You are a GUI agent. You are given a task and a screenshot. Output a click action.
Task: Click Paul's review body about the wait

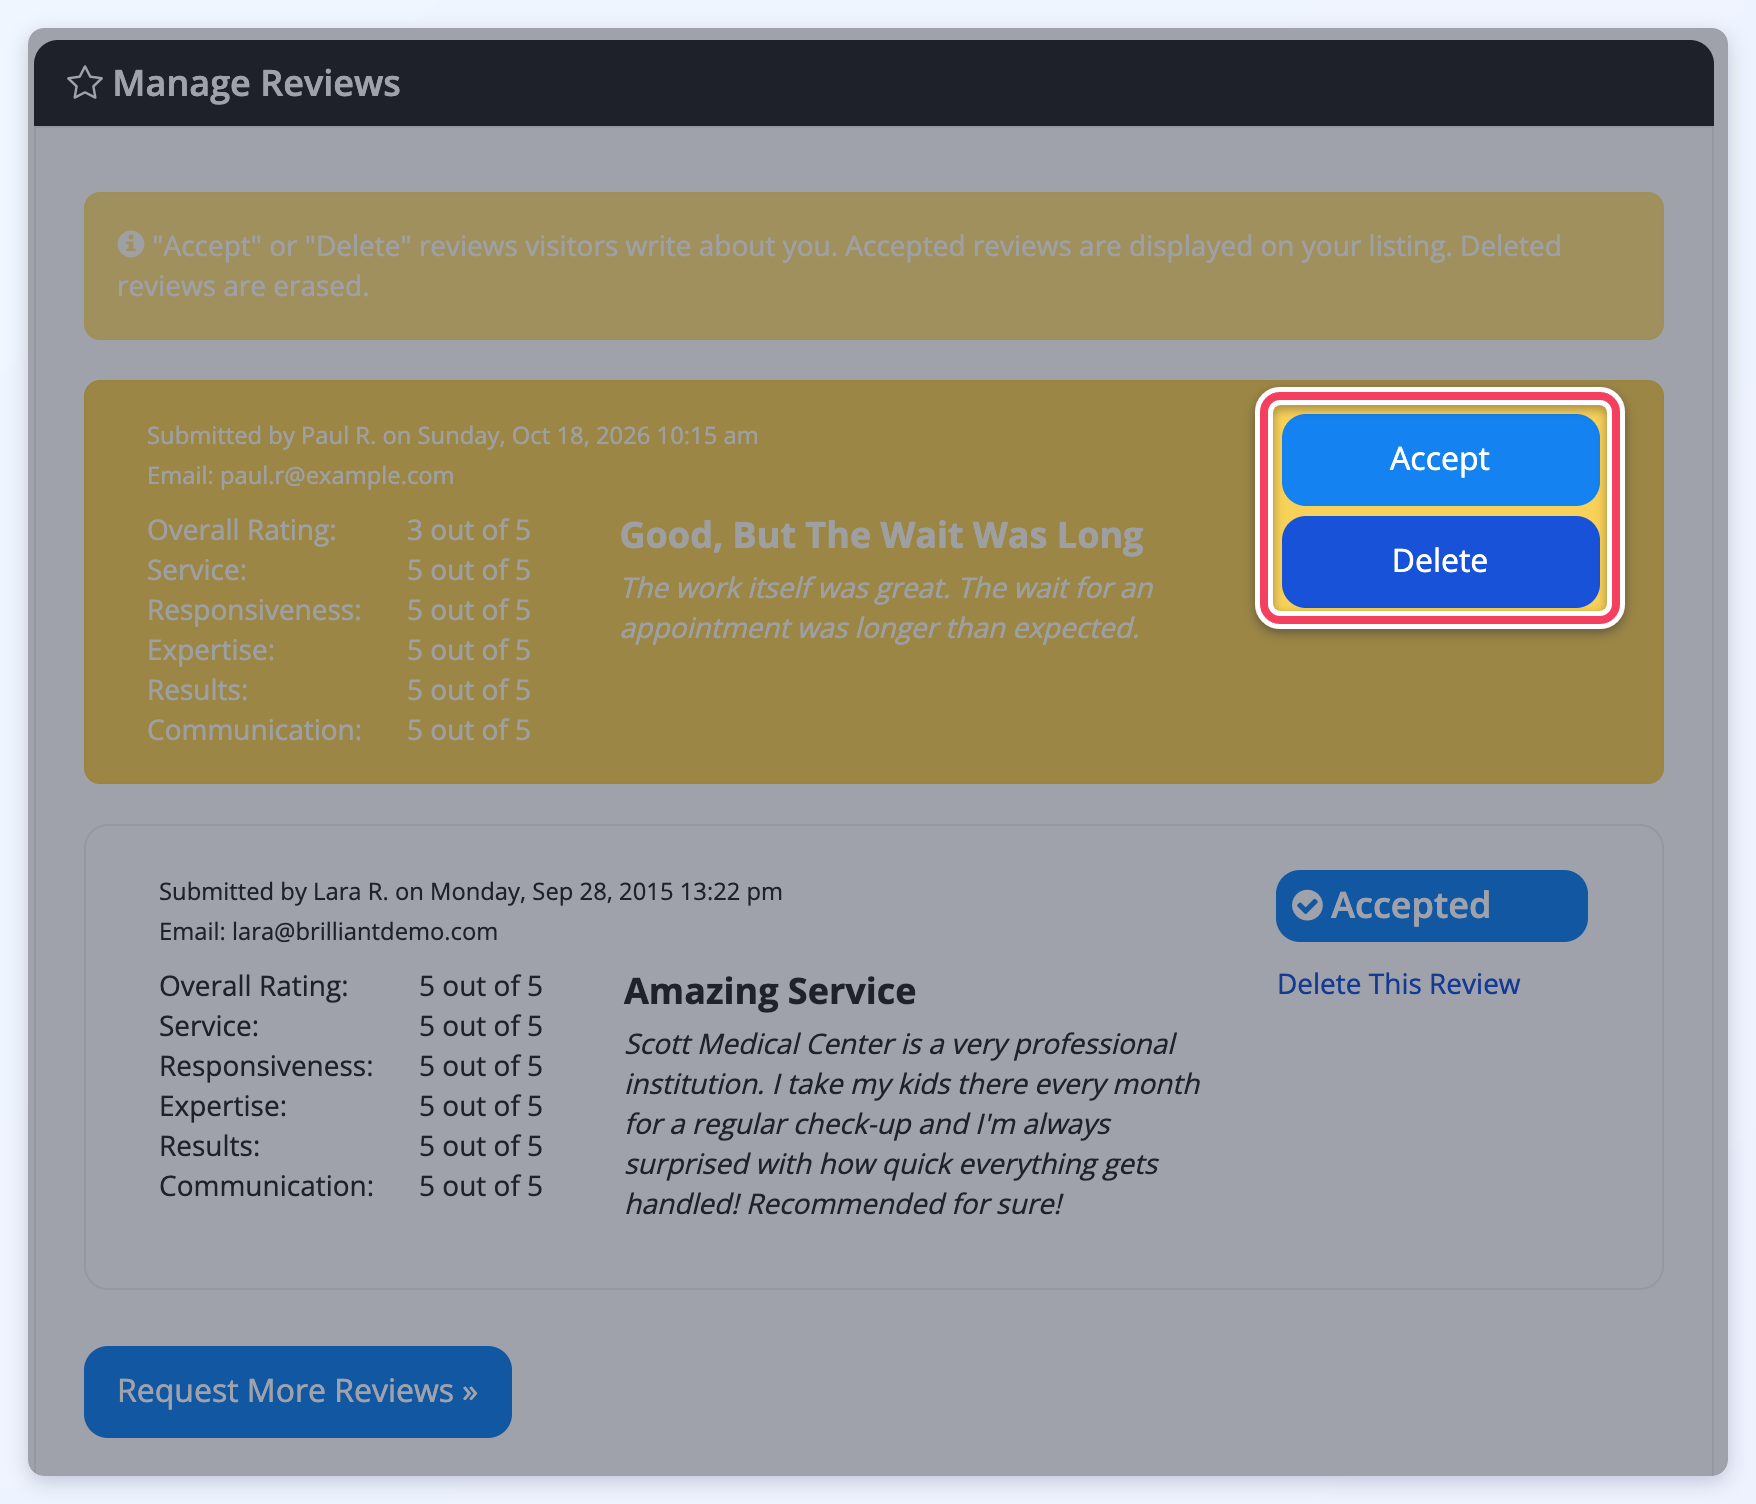[887, 608]
